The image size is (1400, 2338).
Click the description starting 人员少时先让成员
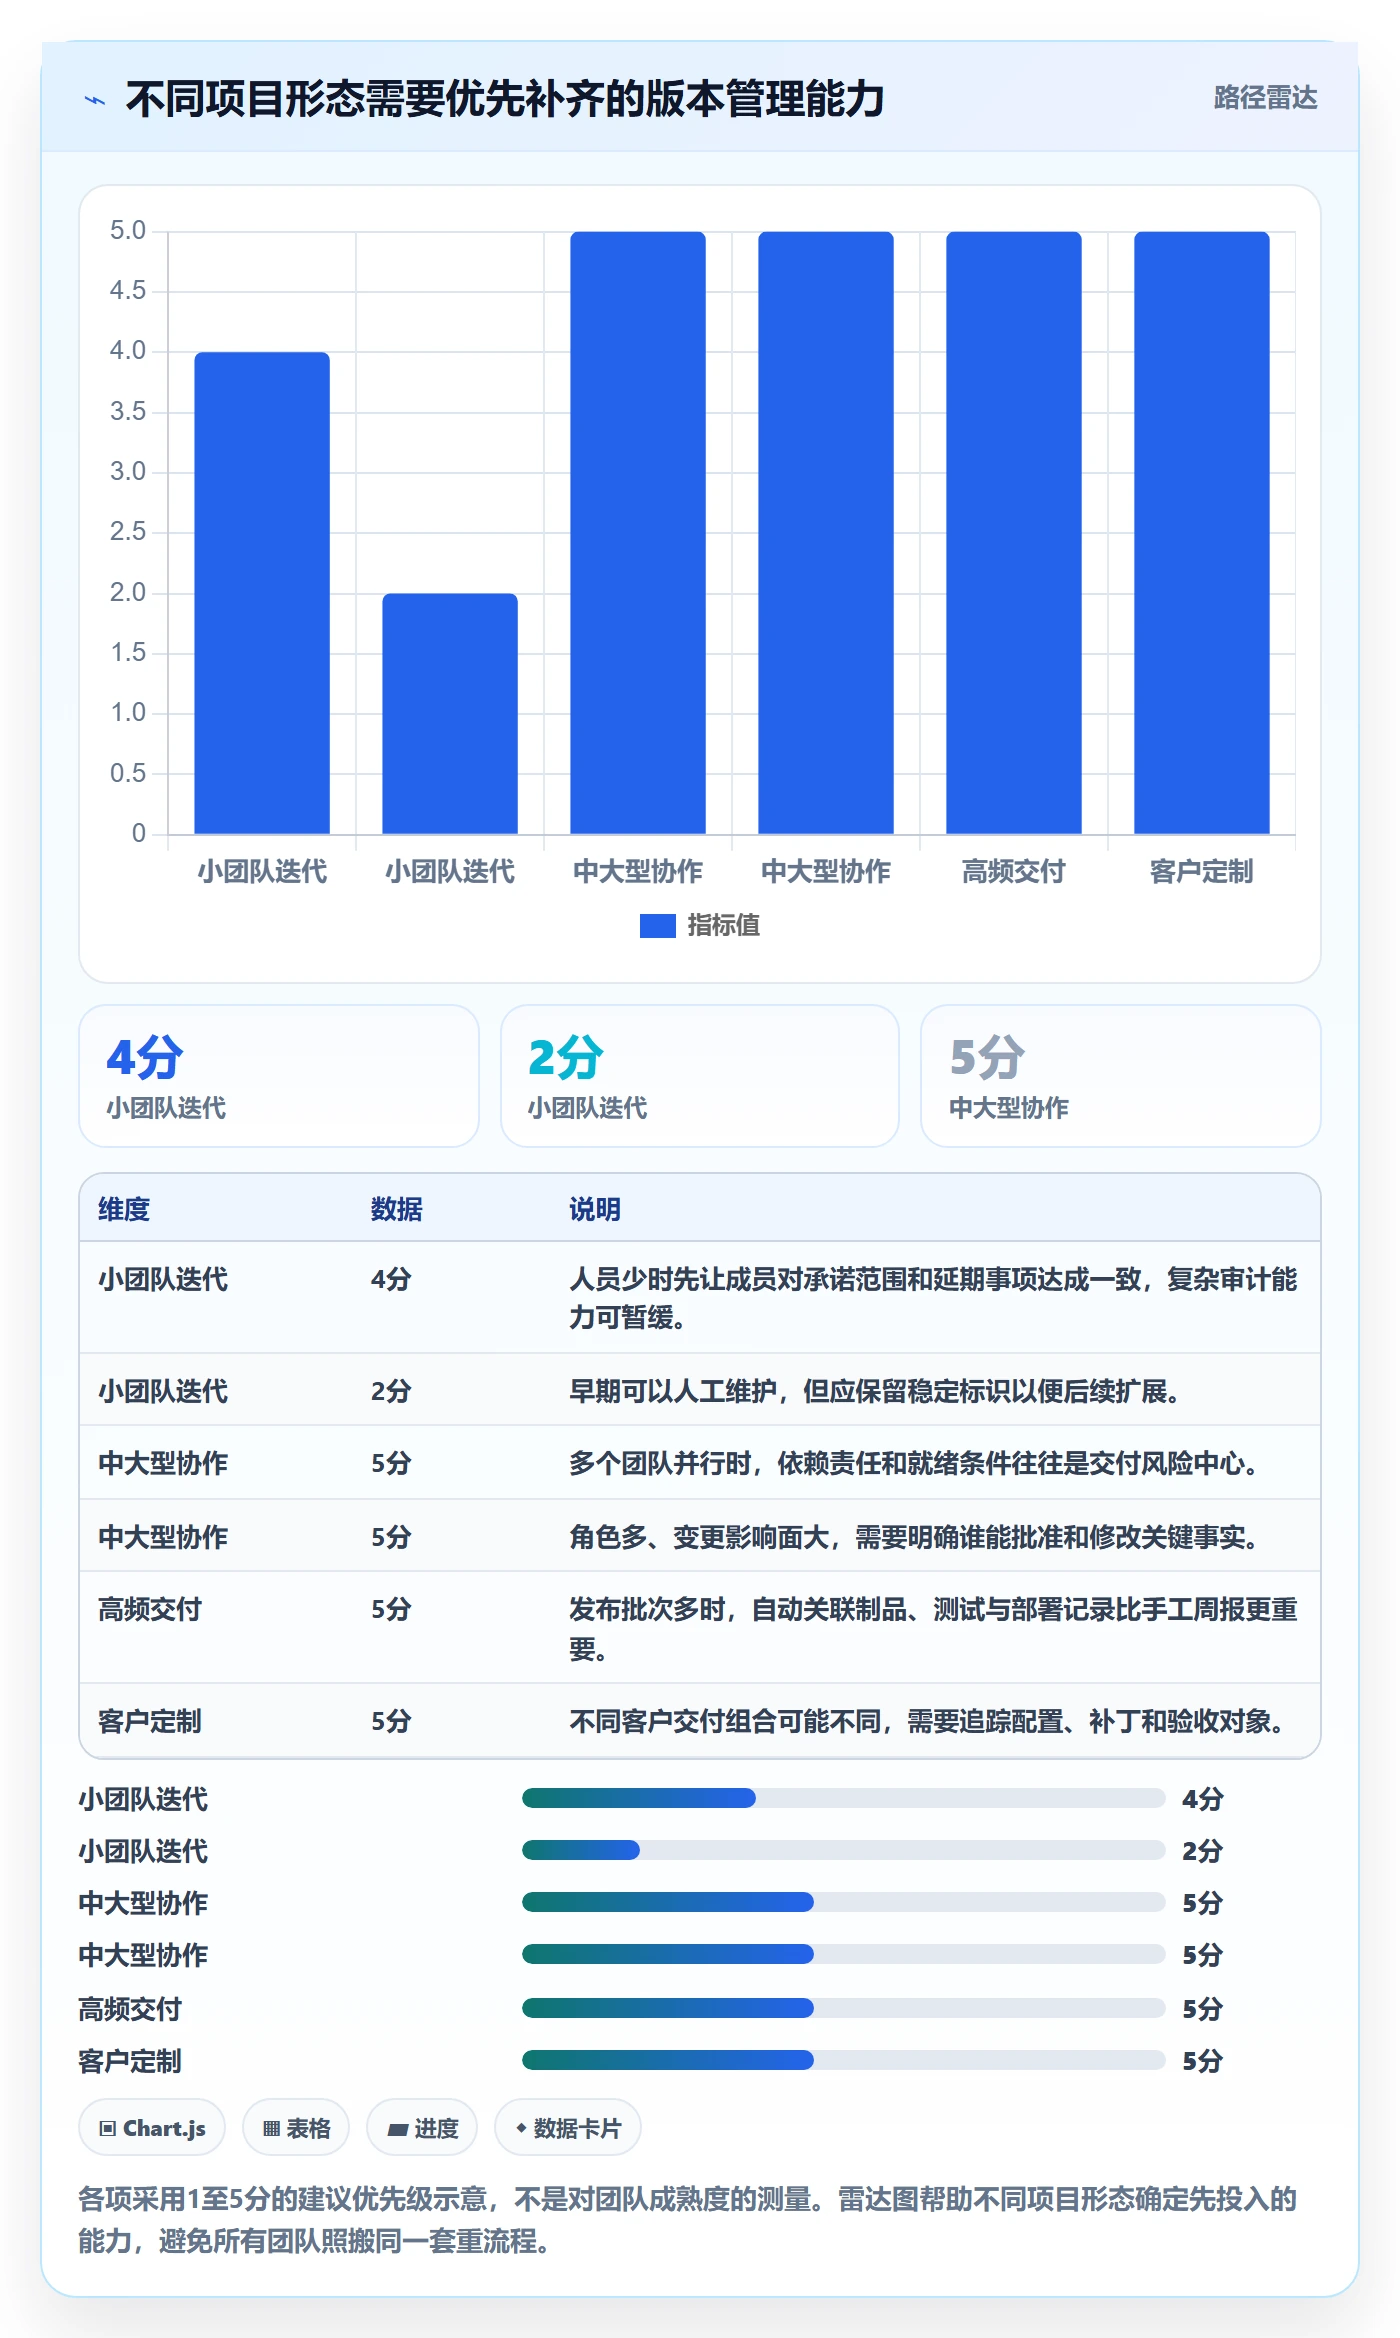point(933,1298)
